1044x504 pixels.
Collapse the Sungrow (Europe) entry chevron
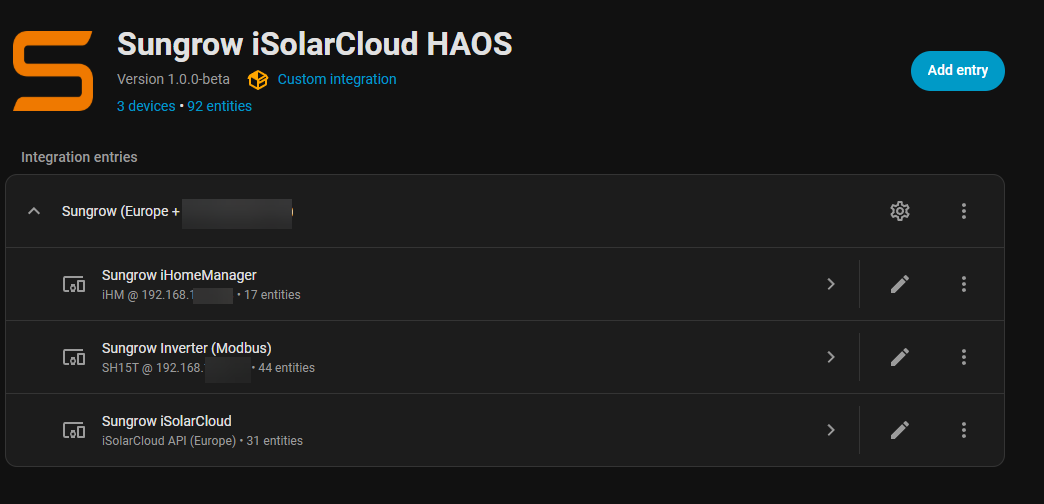click(34, 211)
